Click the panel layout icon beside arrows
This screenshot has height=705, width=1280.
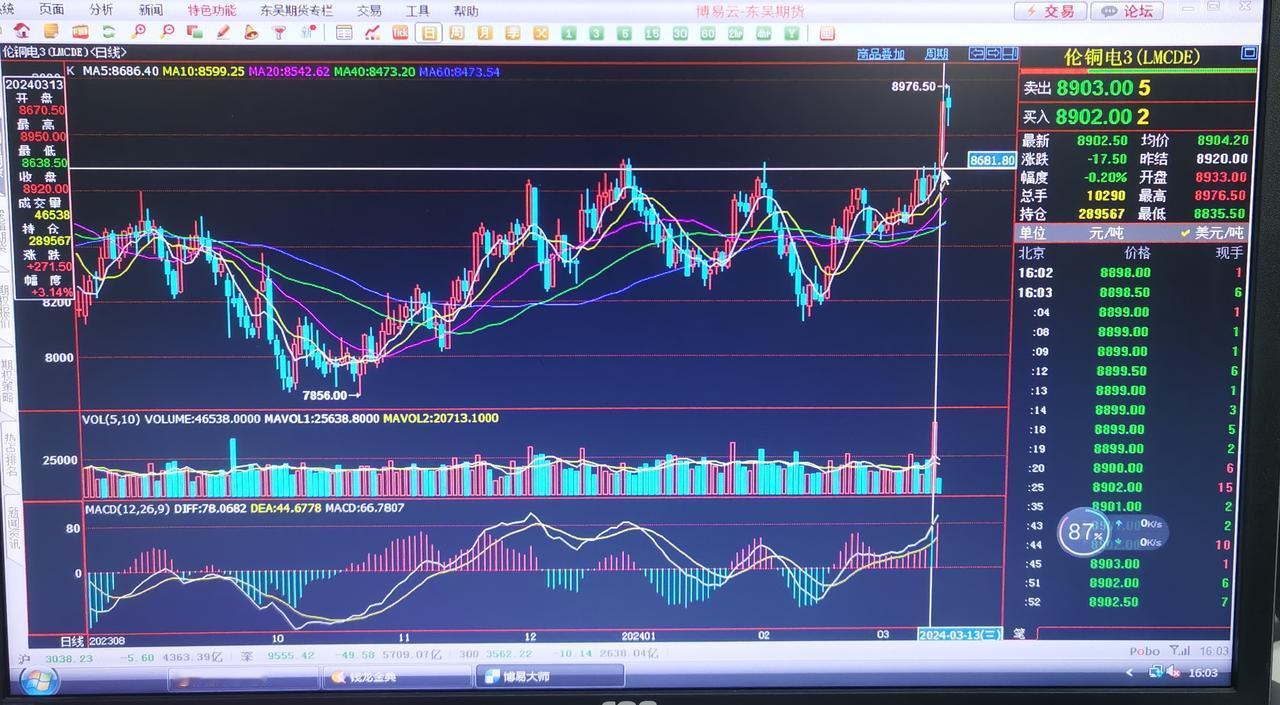point(1010,54)
